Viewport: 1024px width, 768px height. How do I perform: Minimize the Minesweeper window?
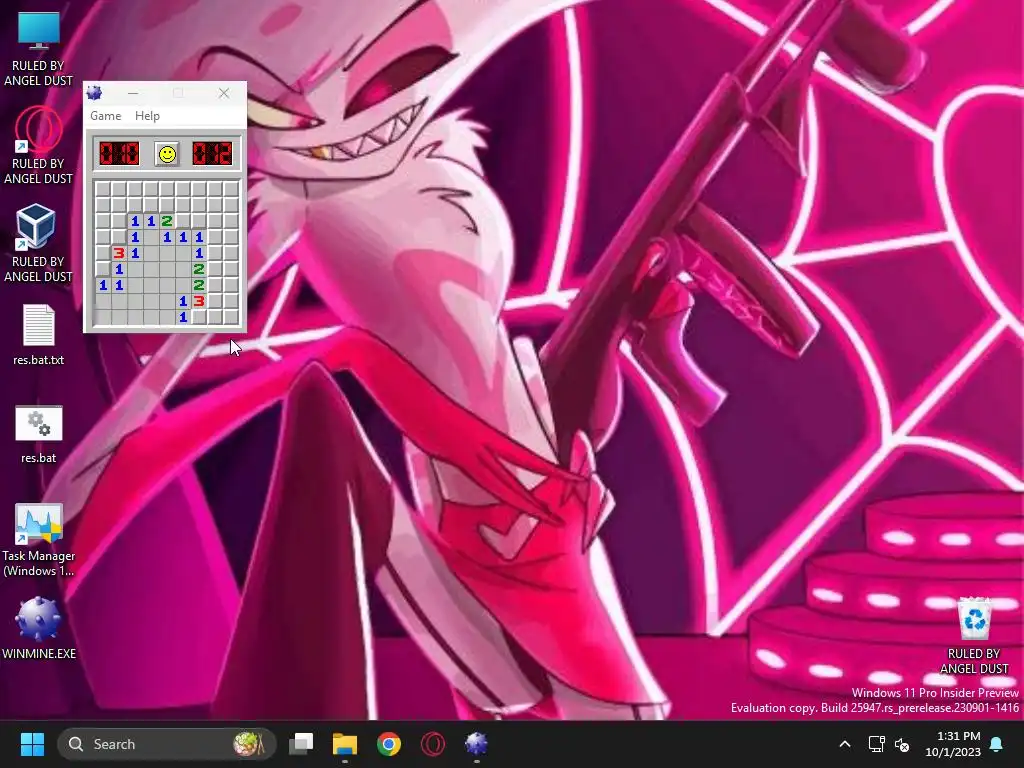click(133, 93)
